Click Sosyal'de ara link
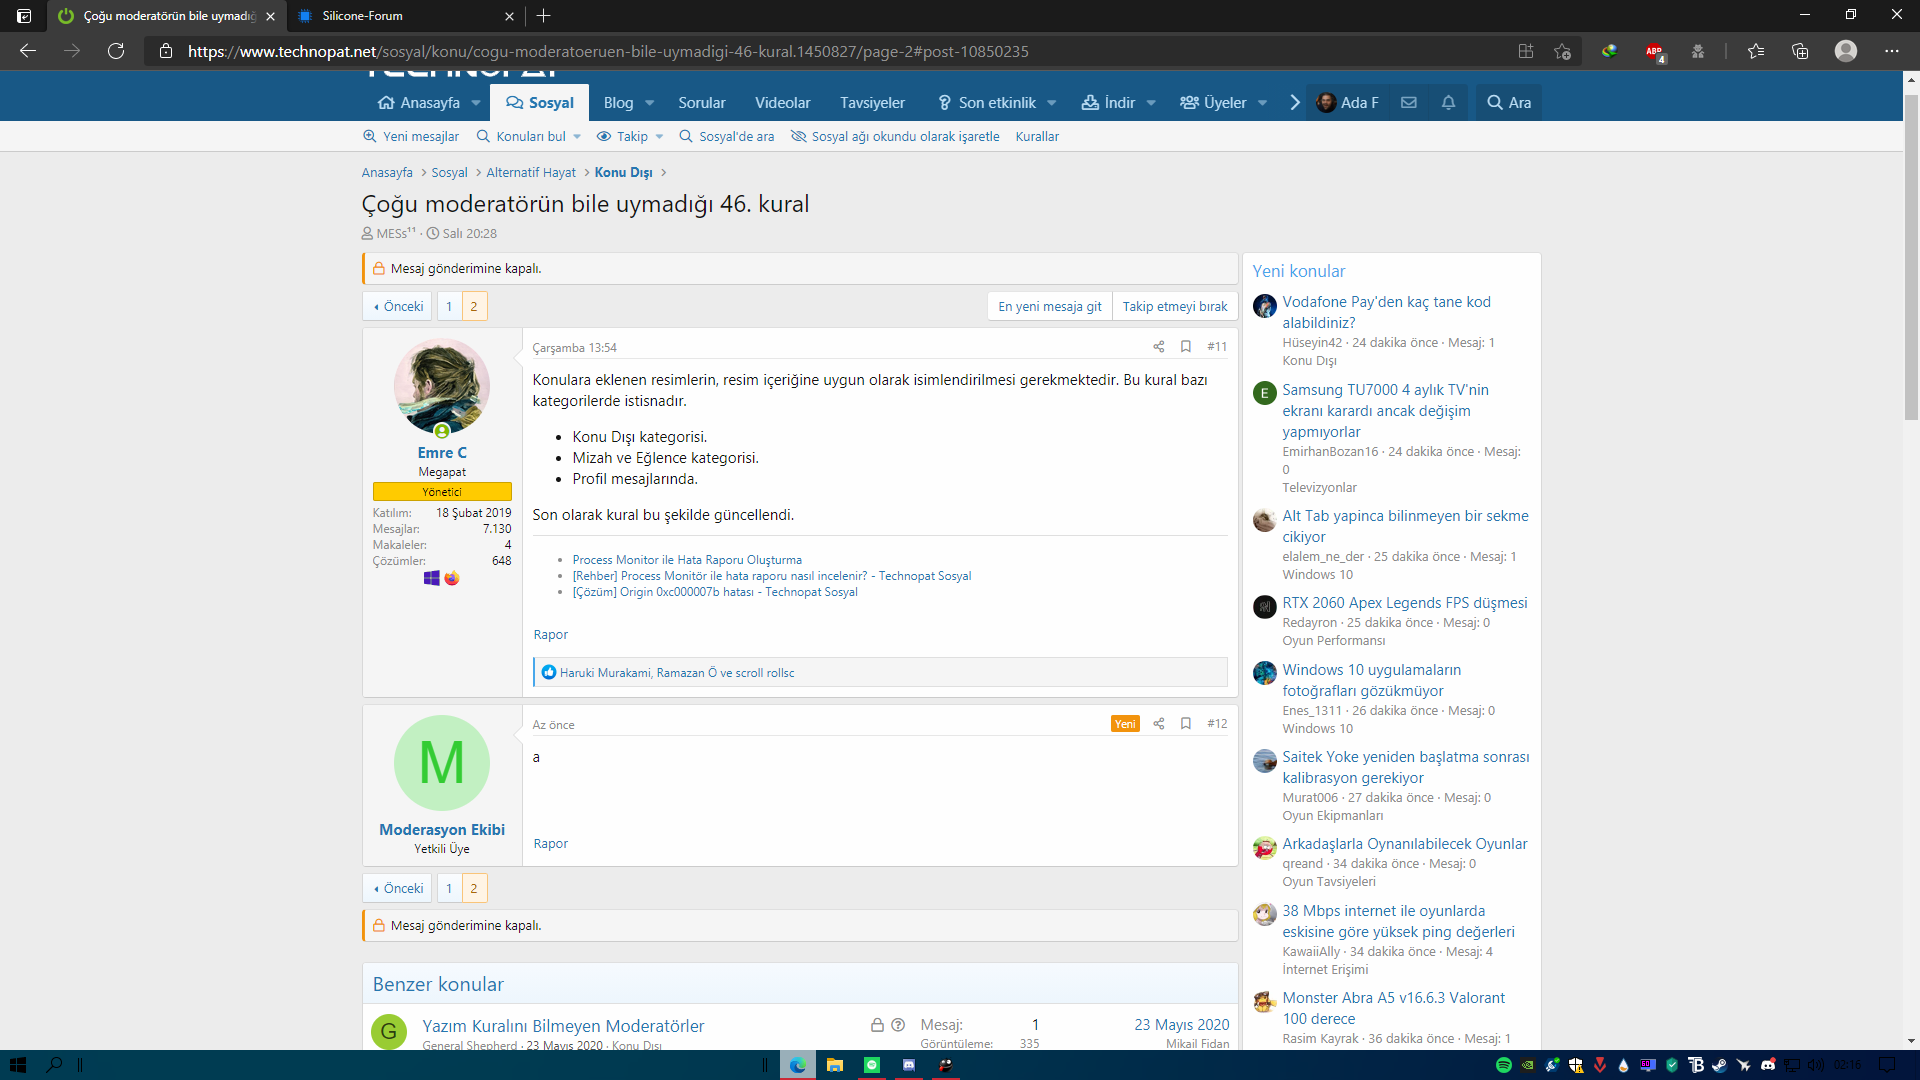 [x=726, y=137]
